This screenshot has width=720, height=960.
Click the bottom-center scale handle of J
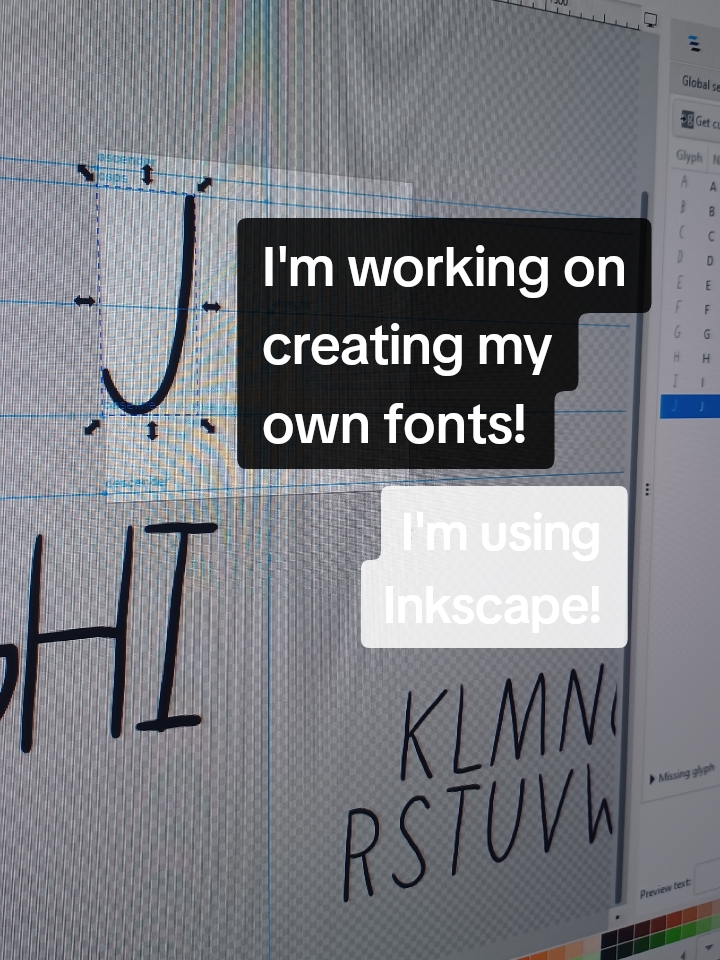[152, 430]
